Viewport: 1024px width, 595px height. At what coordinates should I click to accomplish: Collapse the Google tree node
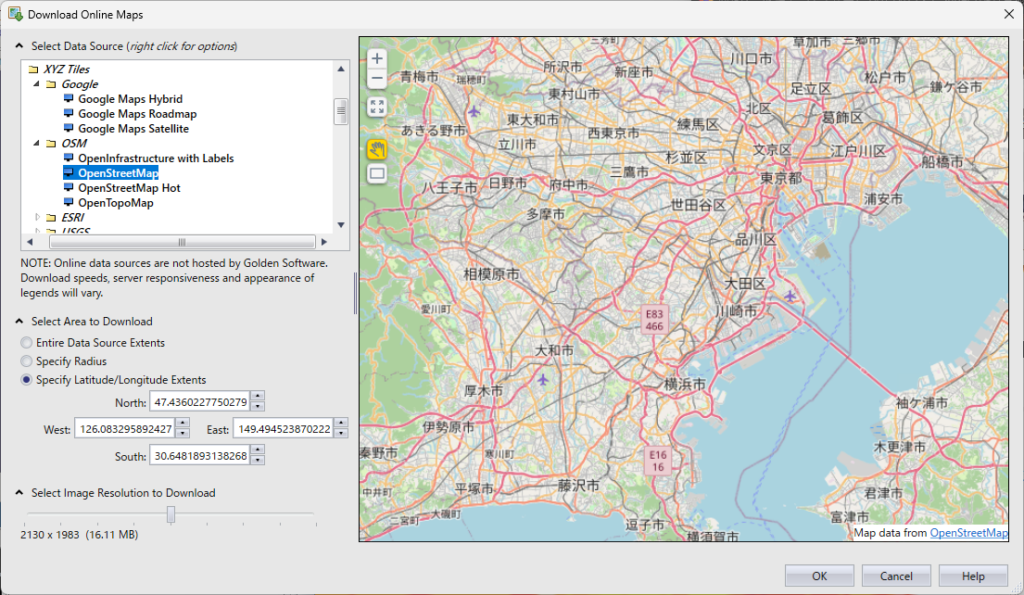pos(37,84)
